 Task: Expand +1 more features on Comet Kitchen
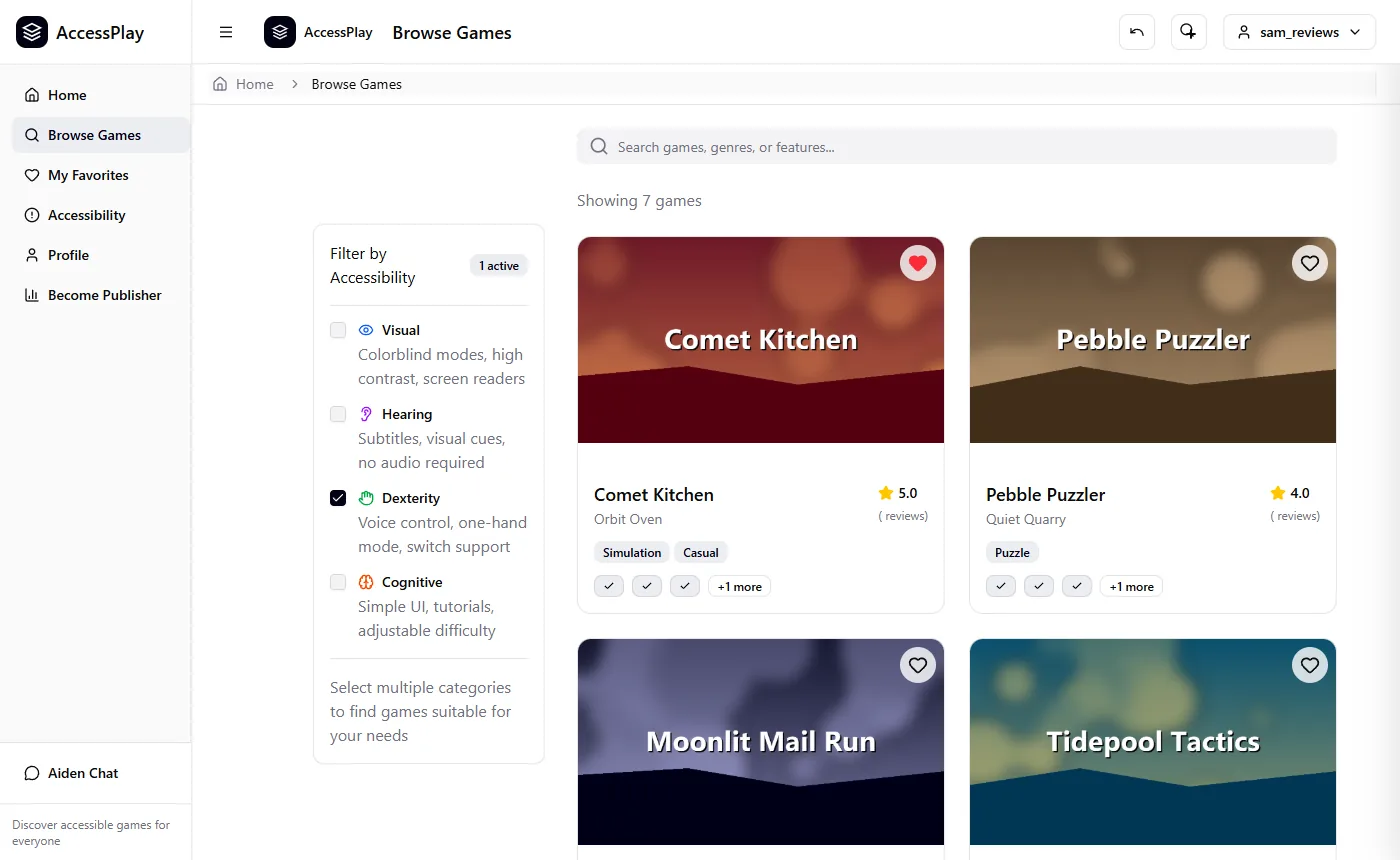coord(740,587)
